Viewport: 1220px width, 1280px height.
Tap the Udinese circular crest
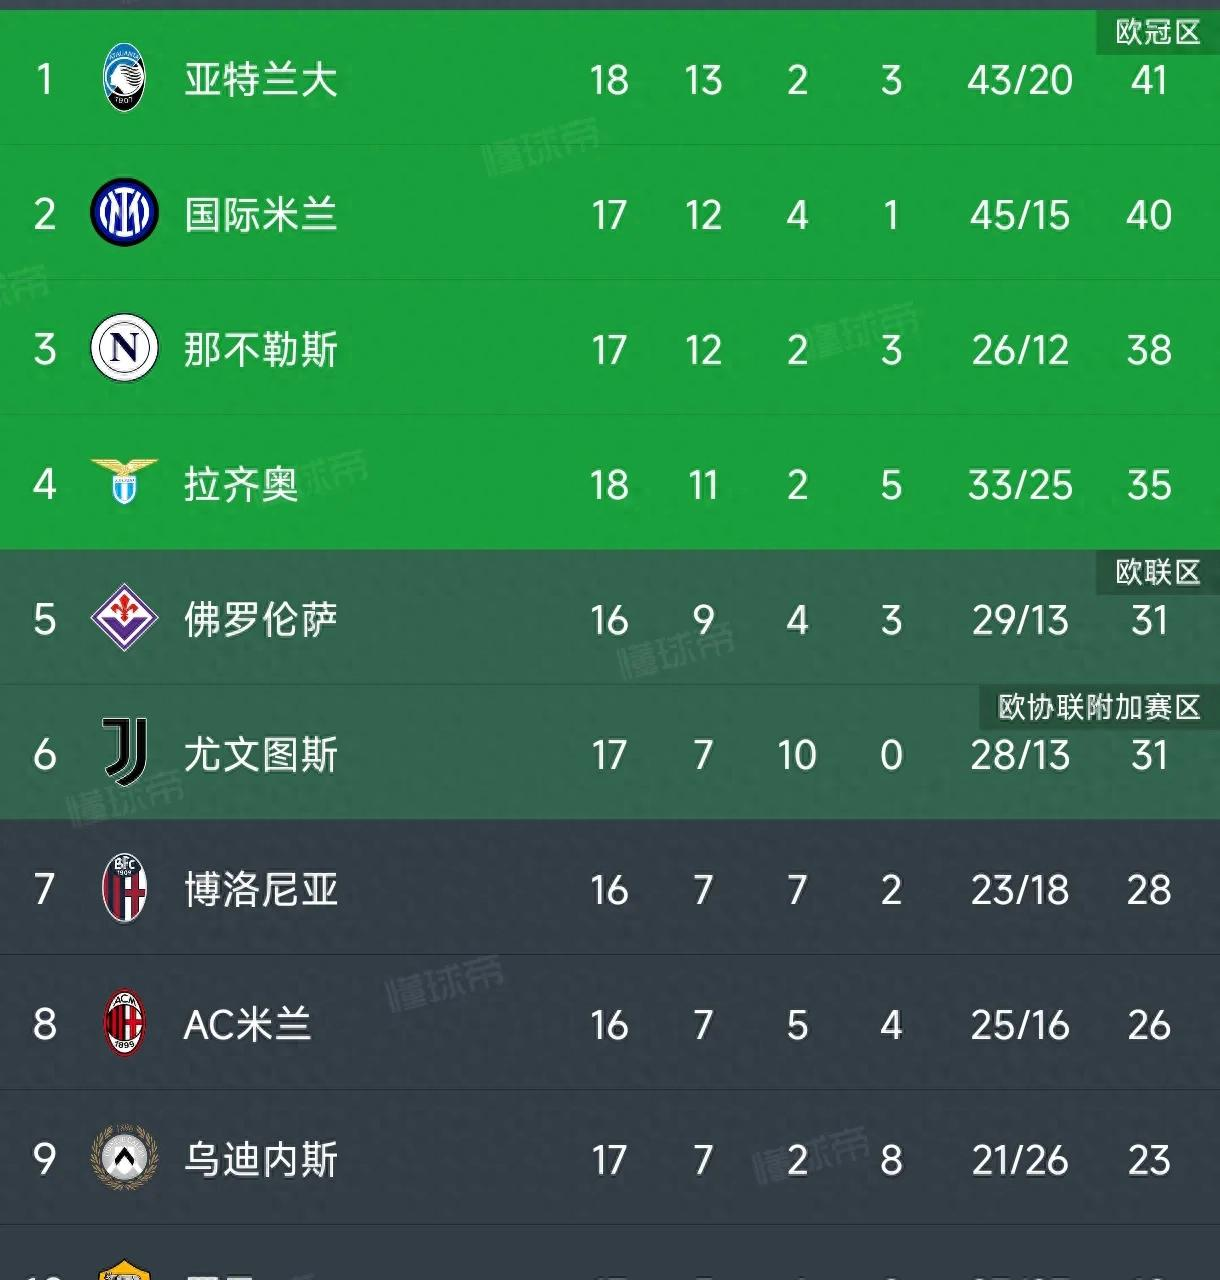124,1158
